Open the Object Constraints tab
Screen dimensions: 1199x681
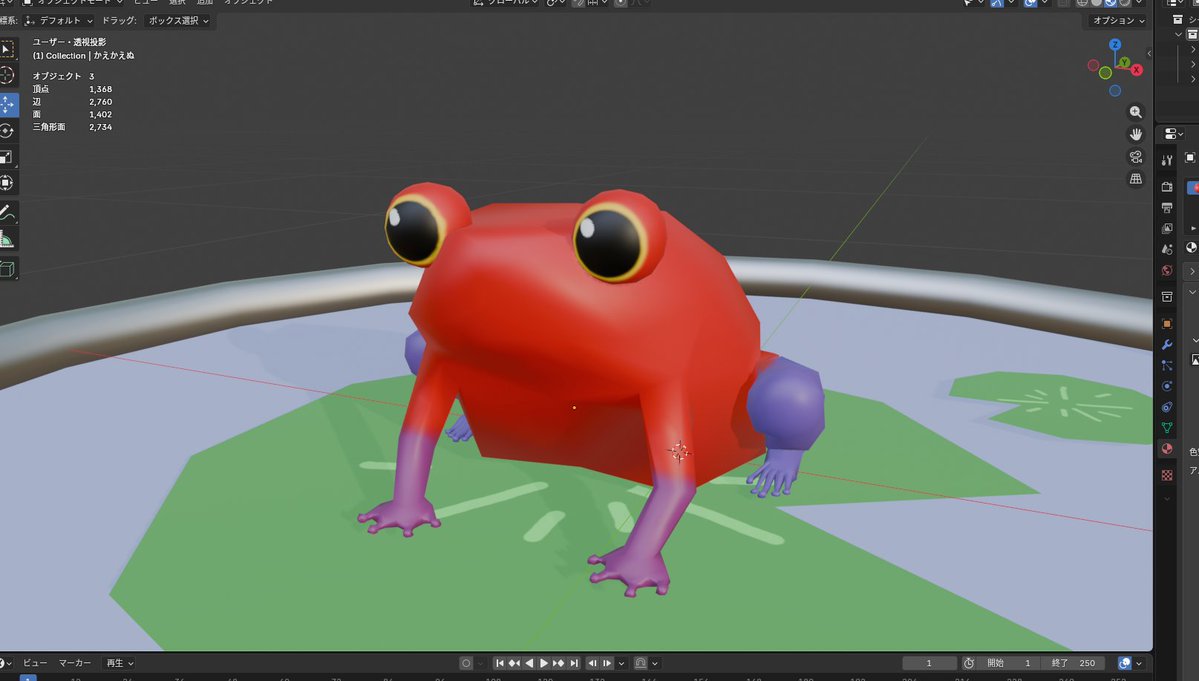(1167, 407)
